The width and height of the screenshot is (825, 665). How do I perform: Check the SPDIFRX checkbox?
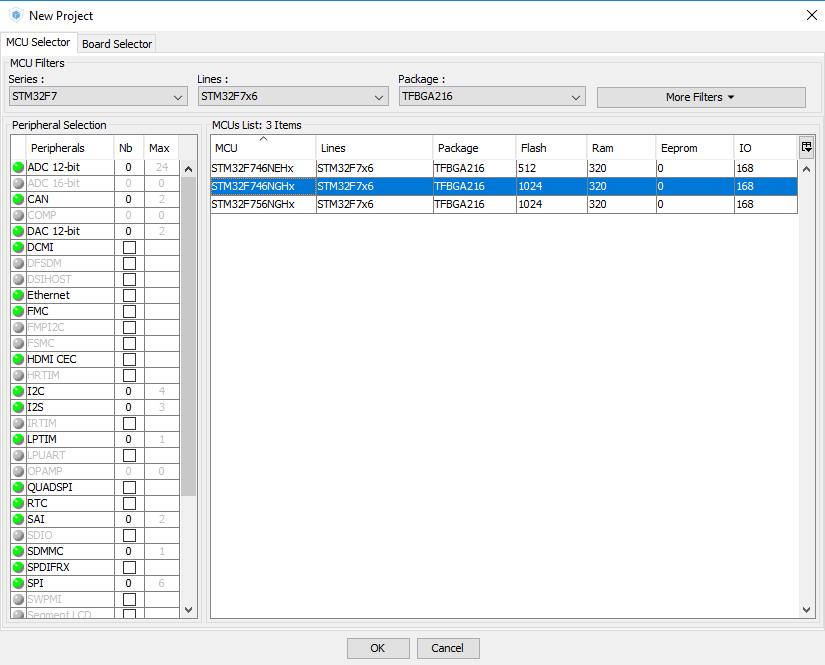[129, 567]
